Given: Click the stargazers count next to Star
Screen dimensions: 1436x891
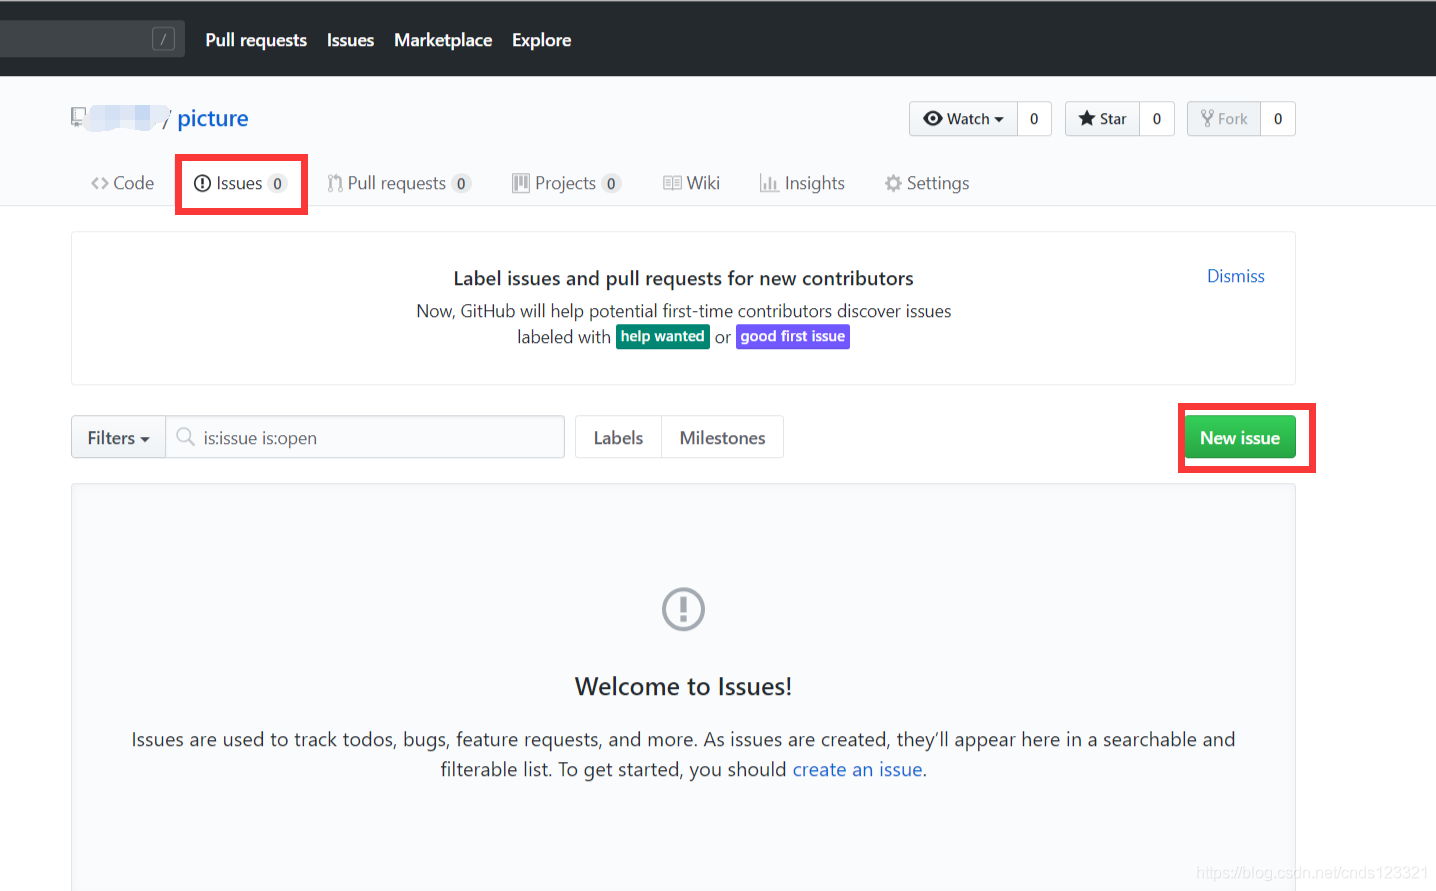Looking at the screenshot, I should (x=1157, y=118).
